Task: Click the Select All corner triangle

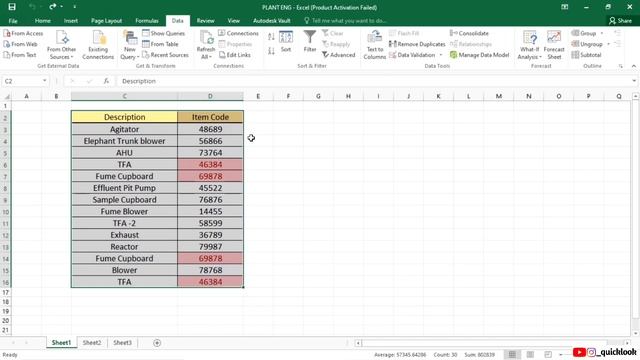Action: tap(7, 96)
